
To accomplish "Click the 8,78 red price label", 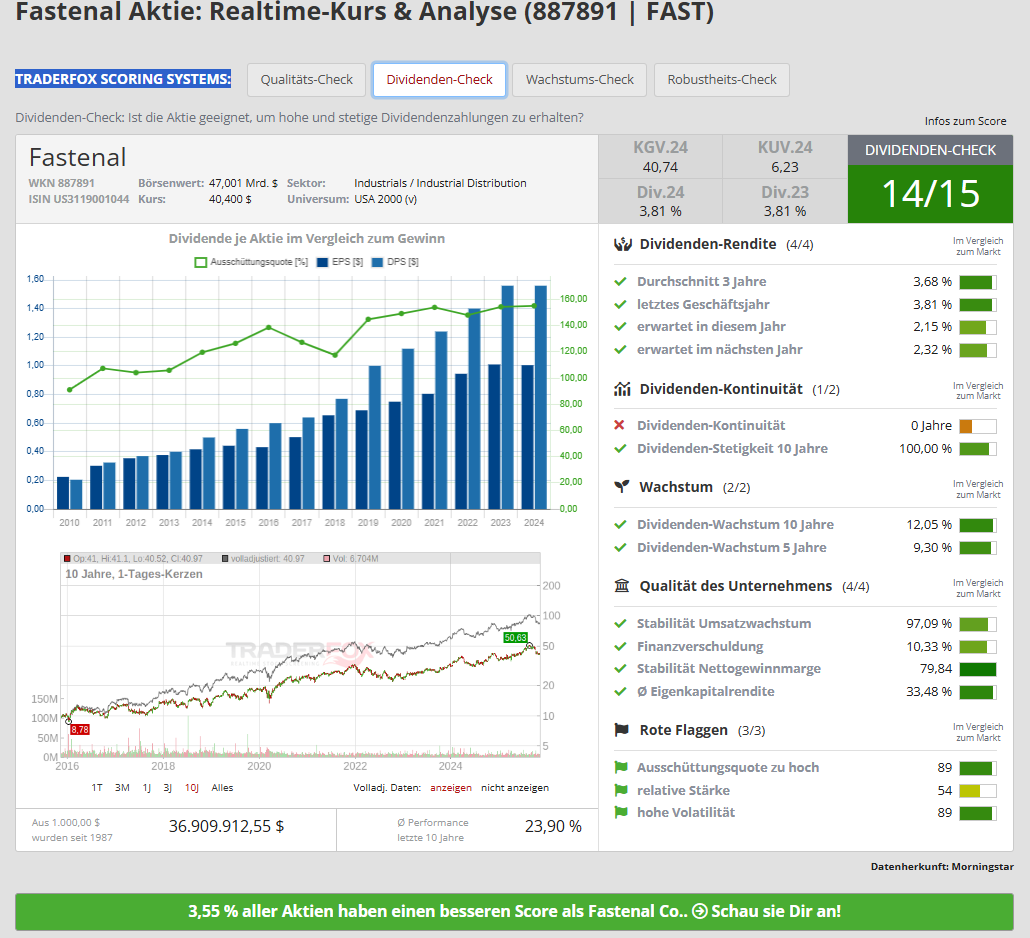I will [x=79, y=730].
